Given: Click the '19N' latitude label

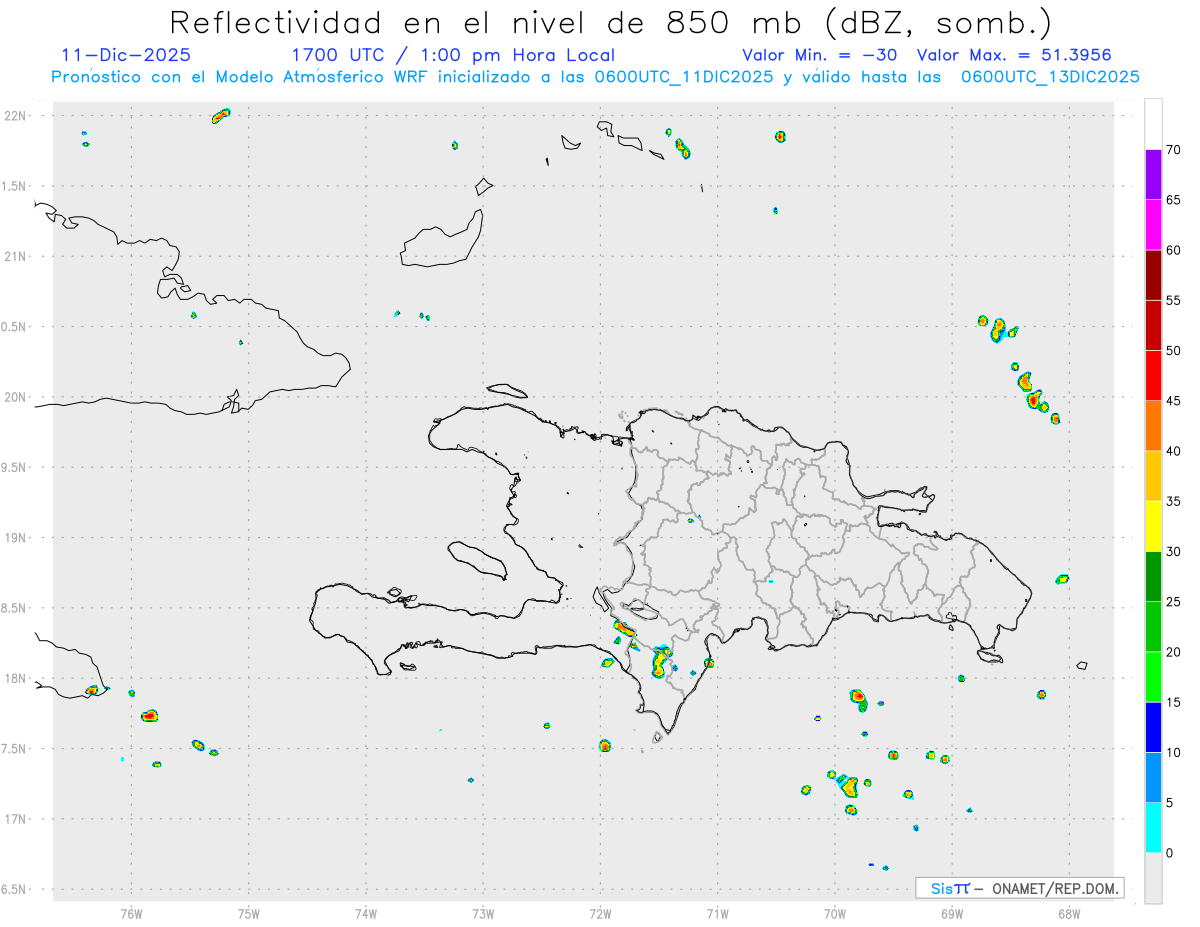Looking at the screenshot, I should tap(17, 538).
